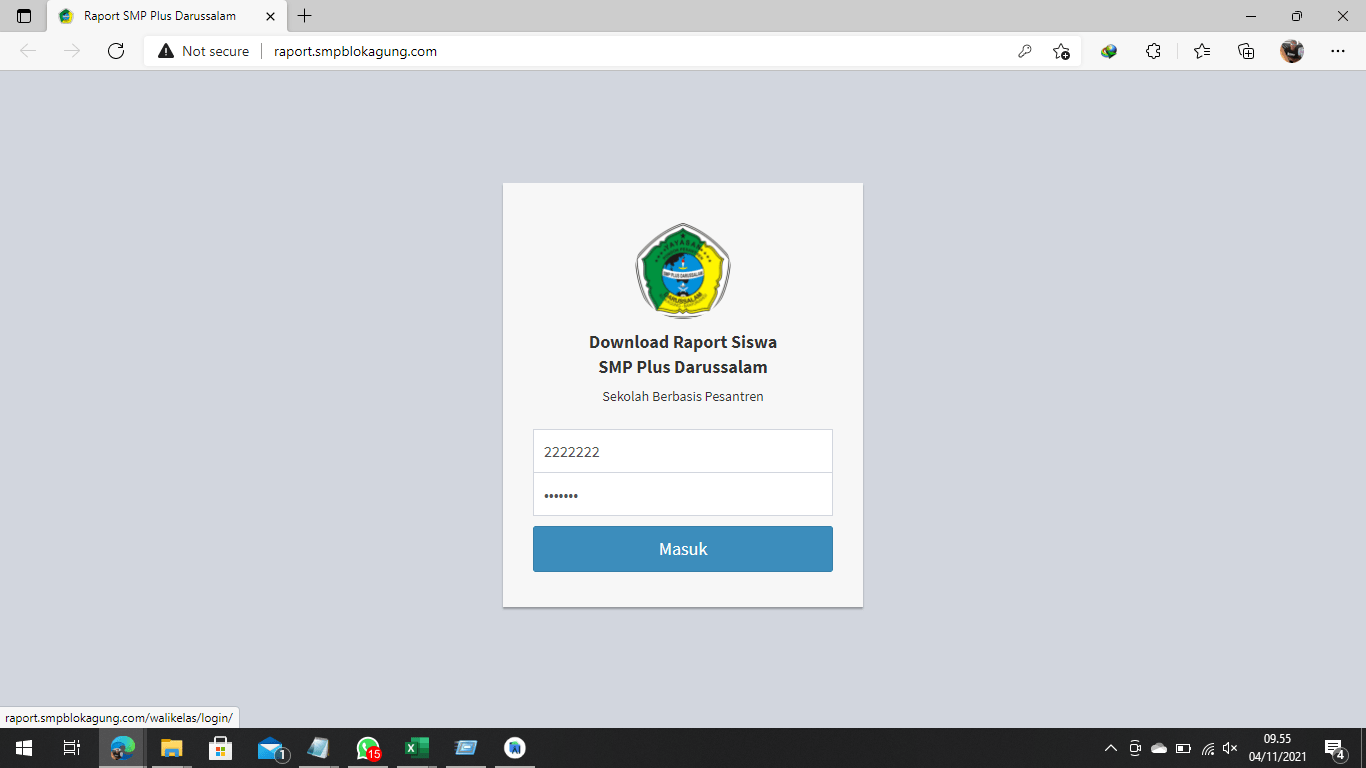Open the Mail app on taskbar
Screen dimensions: 1366x768
[271, 748]
